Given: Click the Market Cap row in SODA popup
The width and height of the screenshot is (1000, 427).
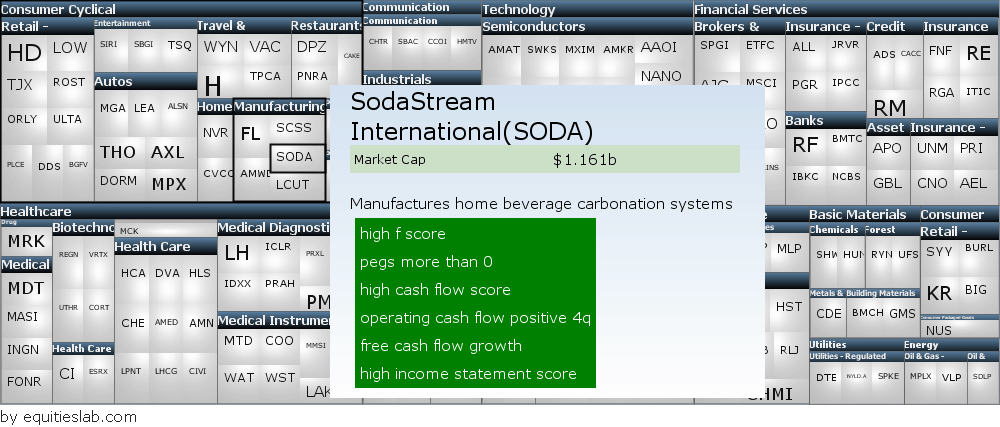Looking at the screenshot, I should [545, 159].
